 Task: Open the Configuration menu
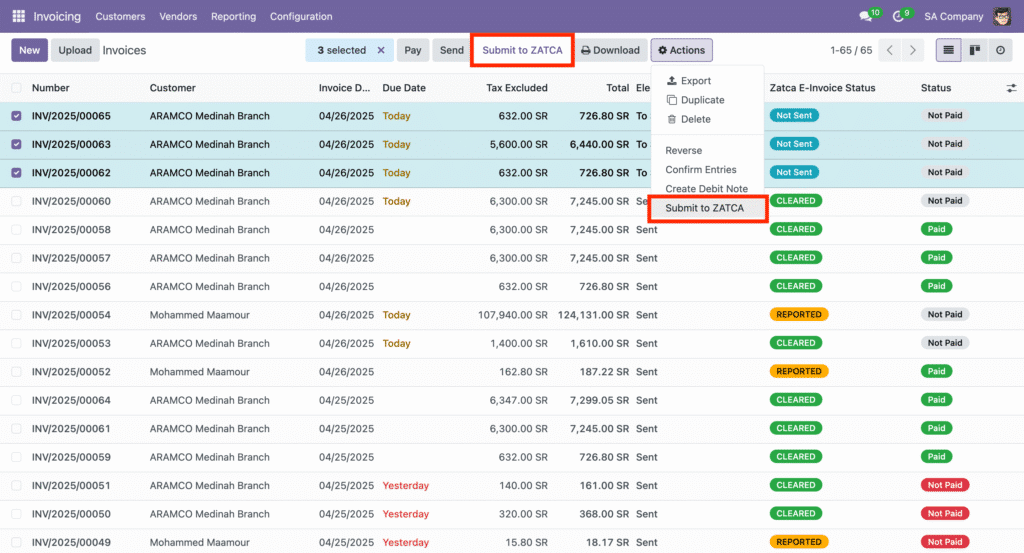click(x=301, y=16)
